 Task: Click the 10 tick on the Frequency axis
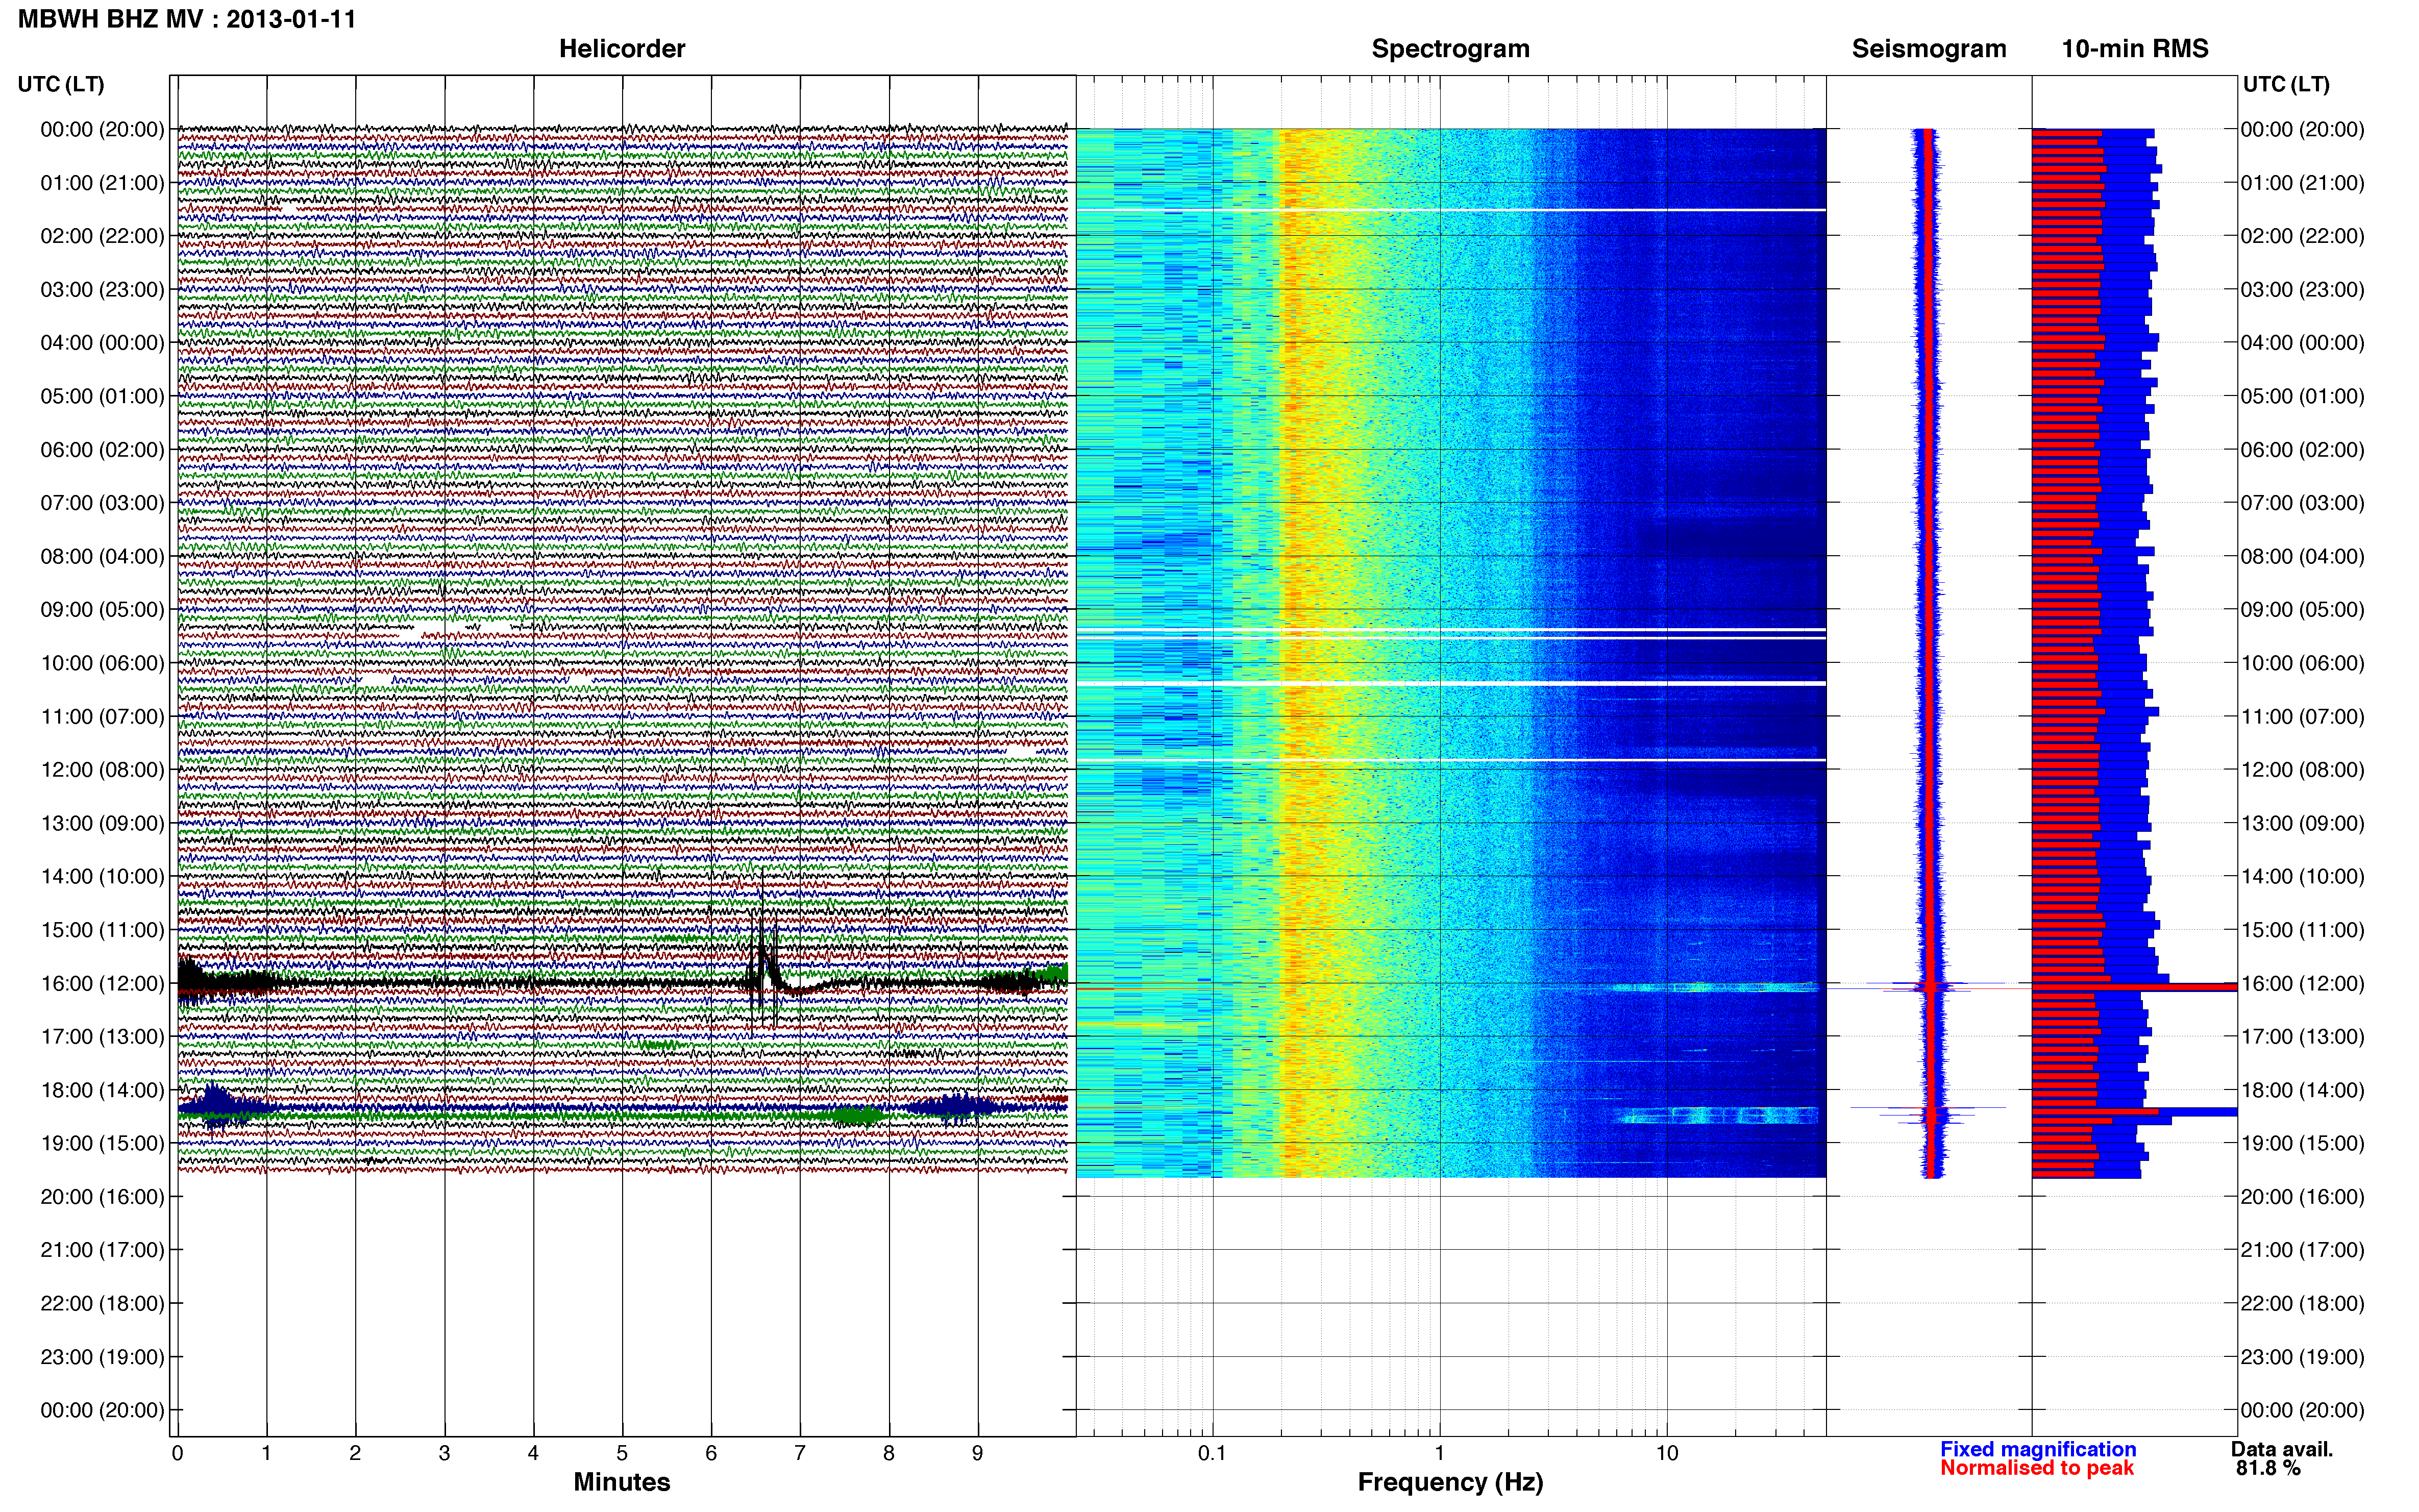pyautogui.click(x=1667, y=1453)
